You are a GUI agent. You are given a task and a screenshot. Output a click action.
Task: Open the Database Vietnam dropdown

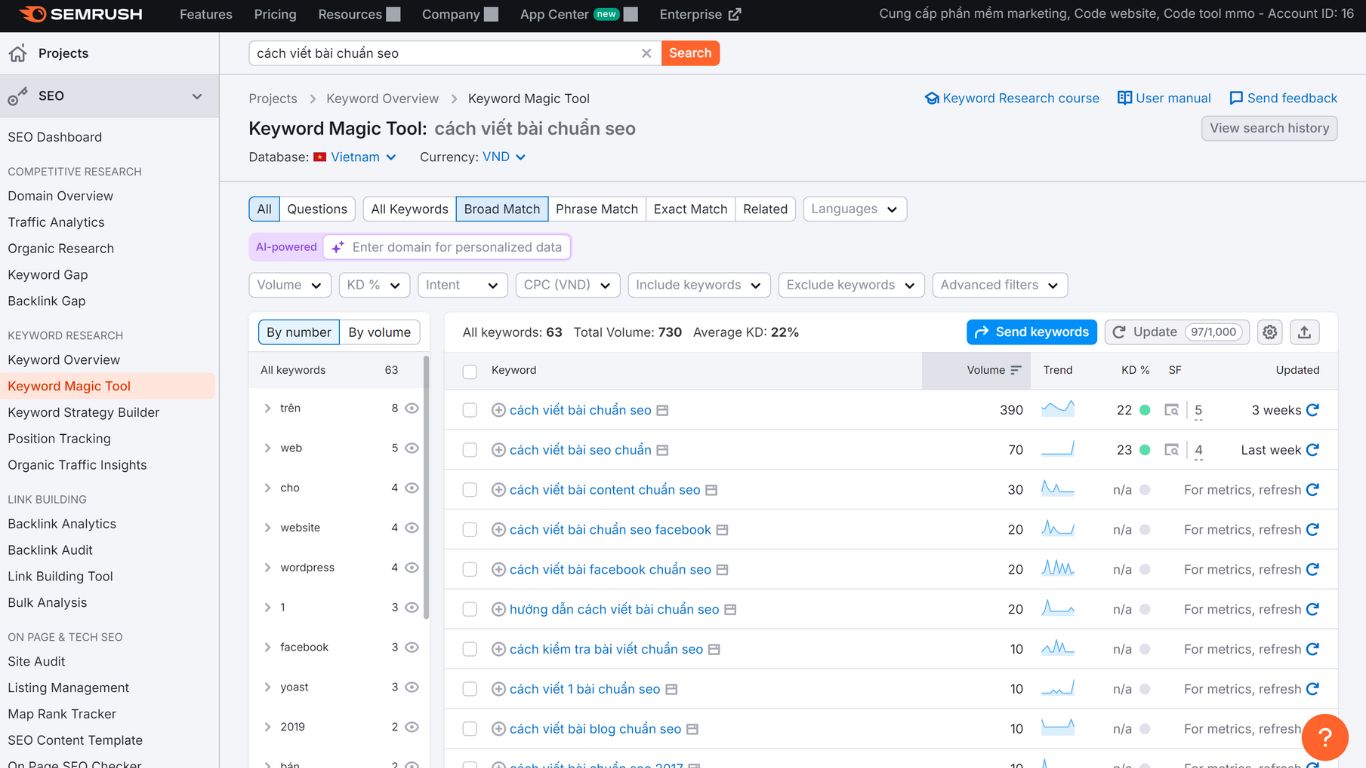pos(355,156)
